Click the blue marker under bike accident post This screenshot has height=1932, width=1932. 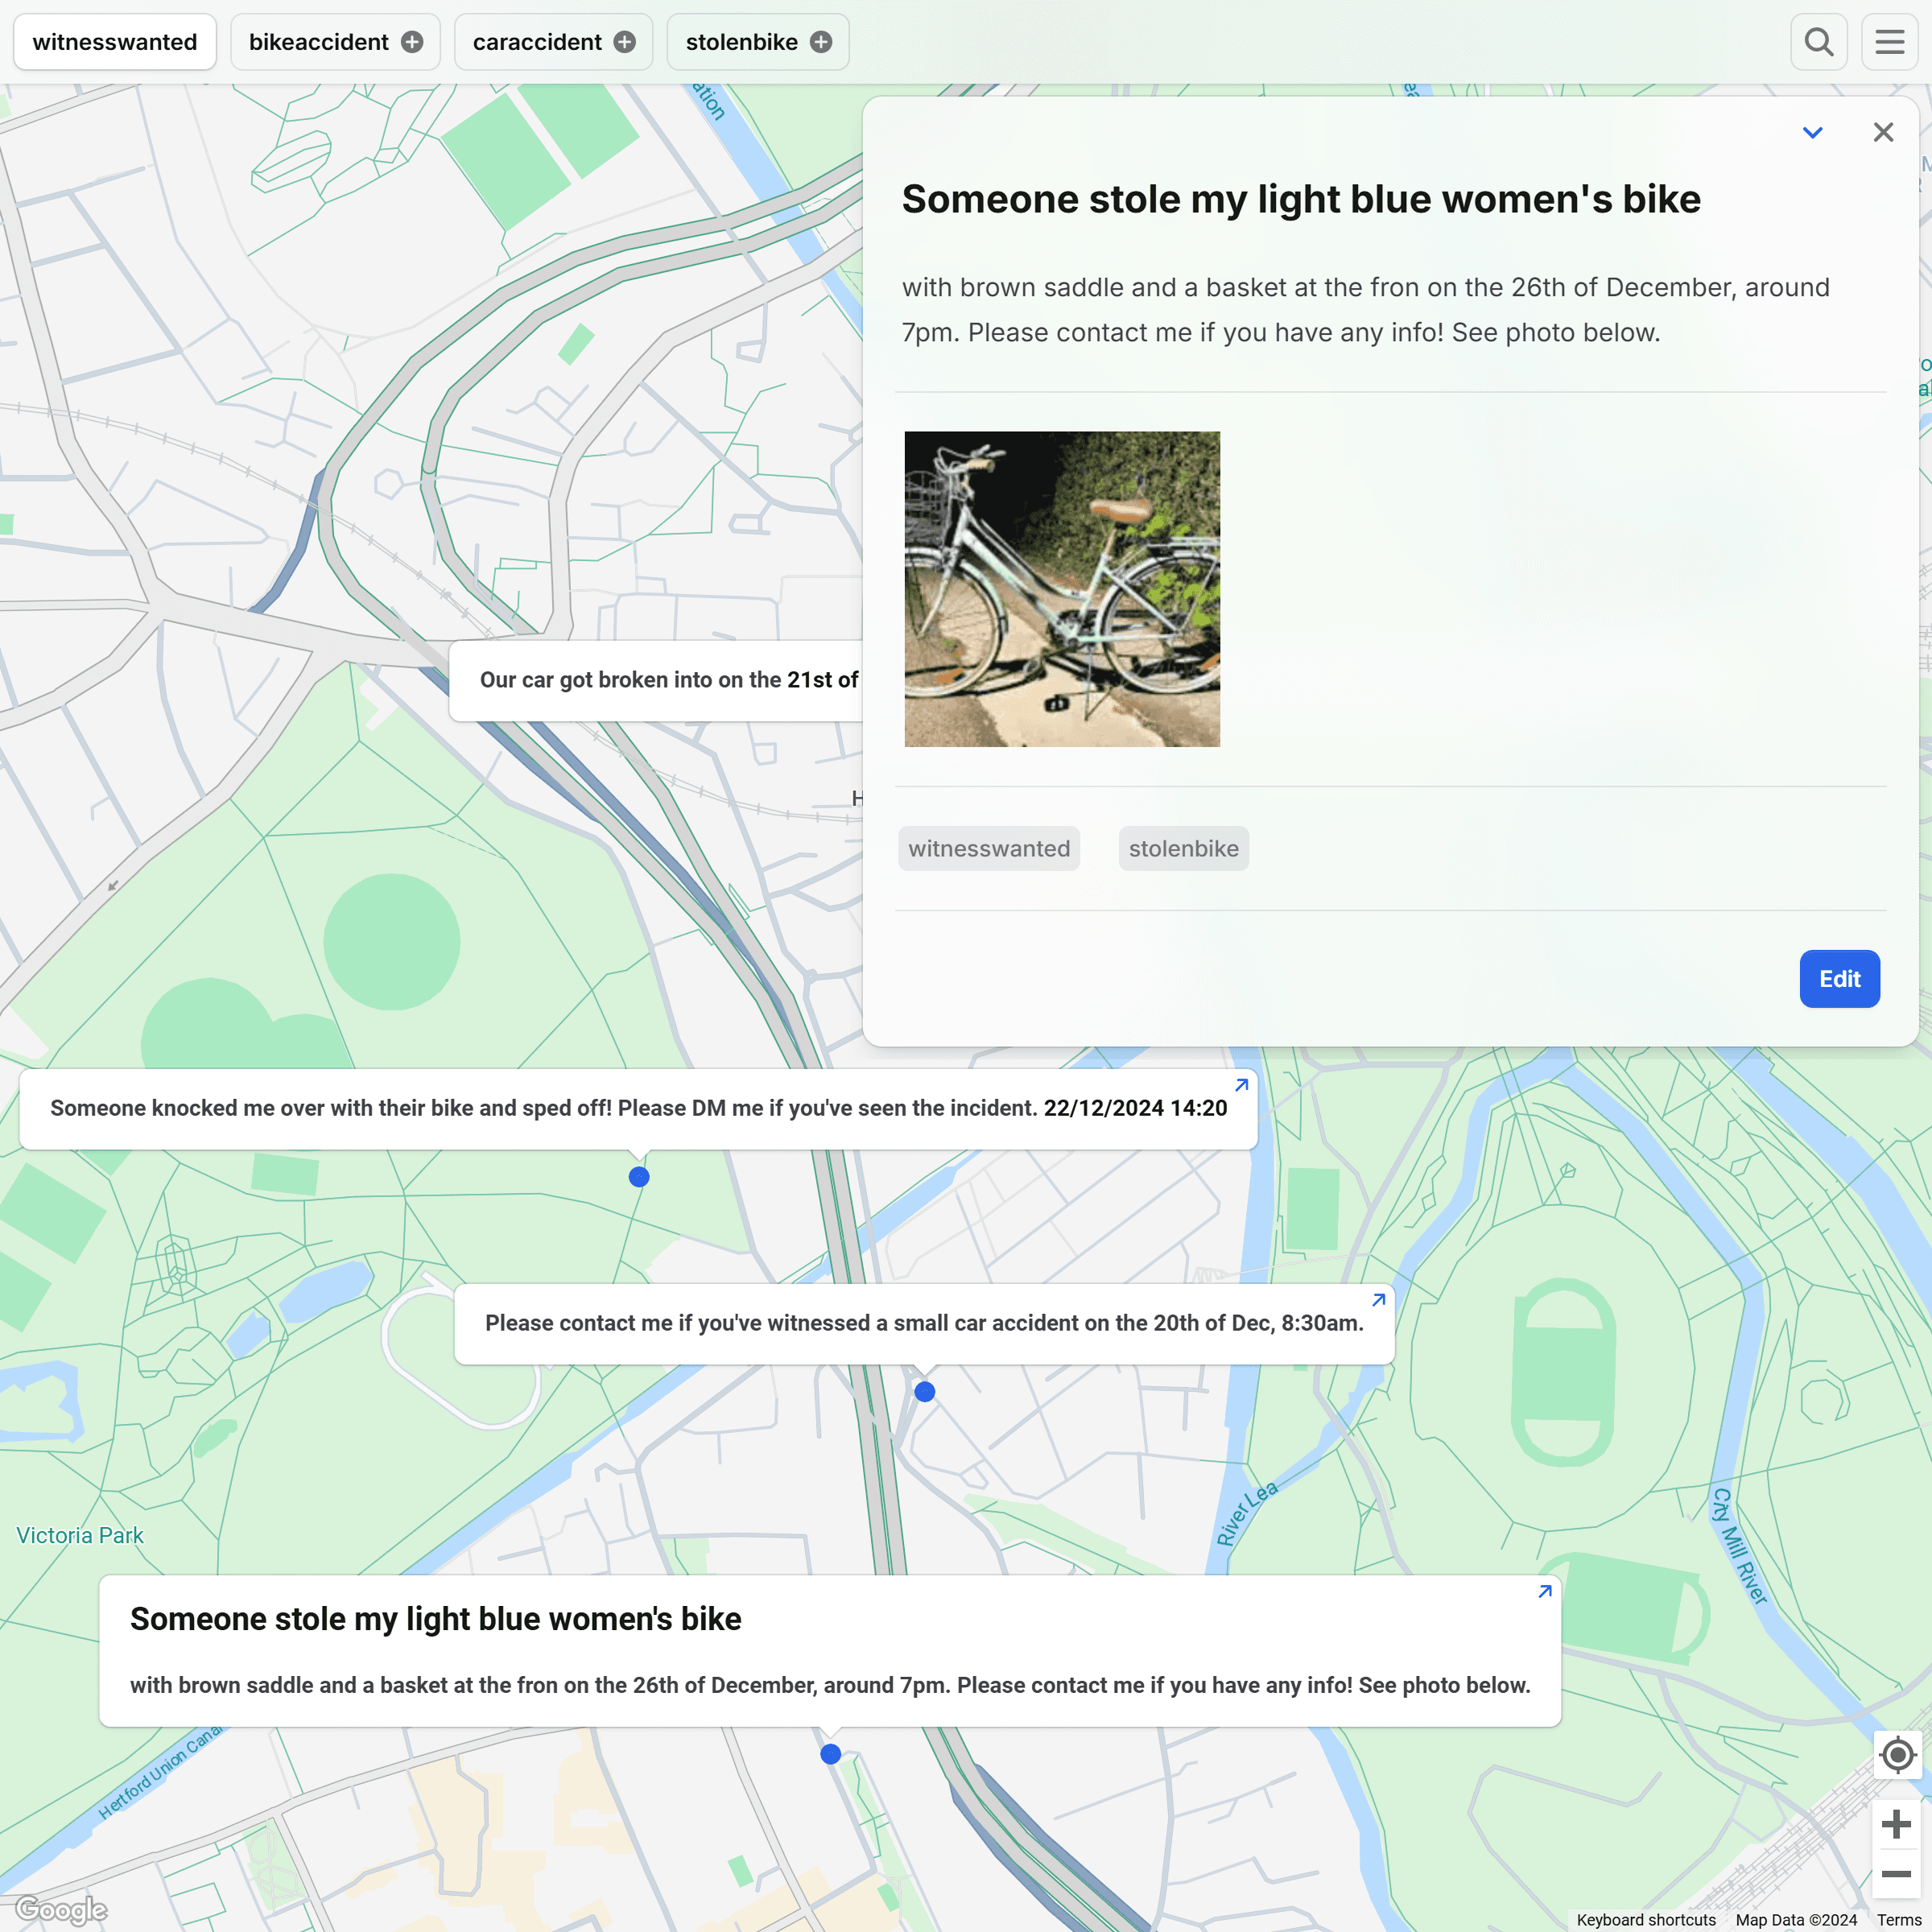tap(639, 1177)
